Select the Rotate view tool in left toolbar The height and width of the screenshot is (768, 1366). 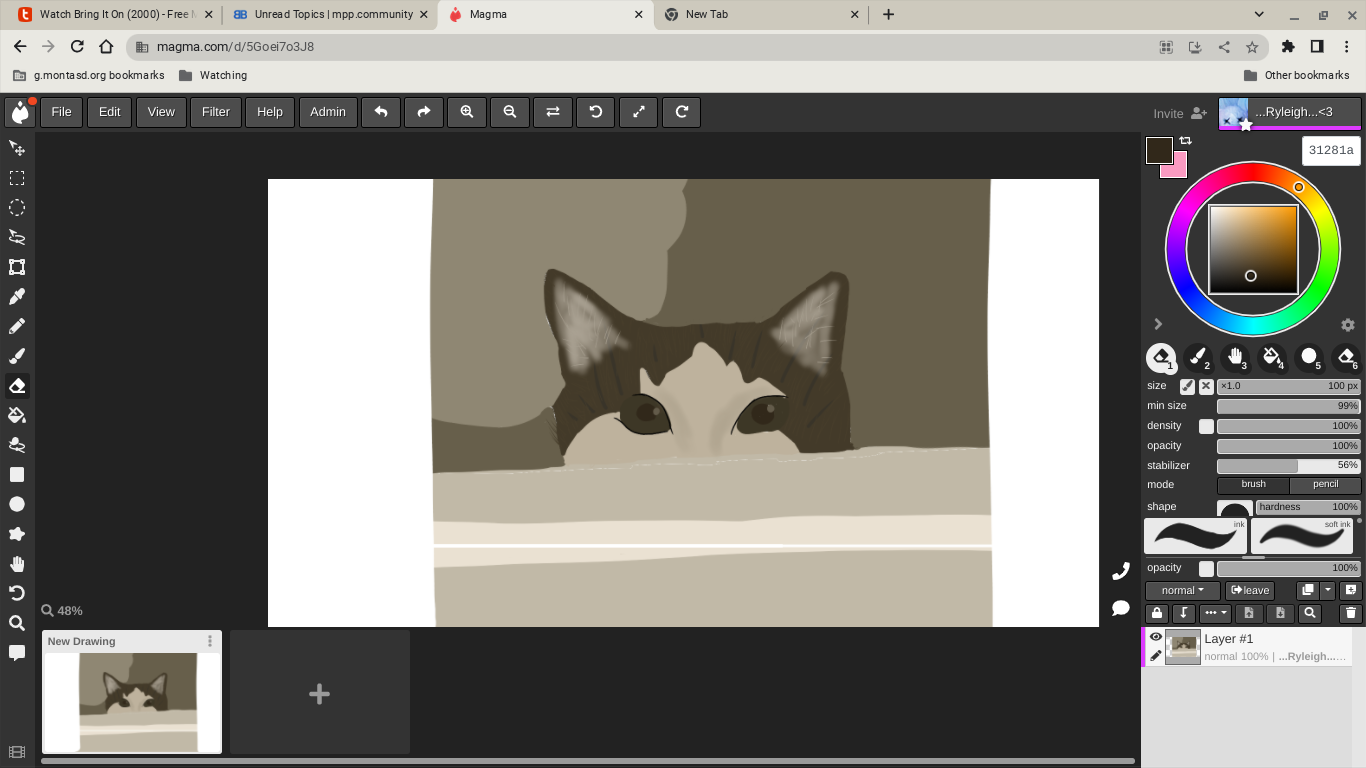coord(17,593)
